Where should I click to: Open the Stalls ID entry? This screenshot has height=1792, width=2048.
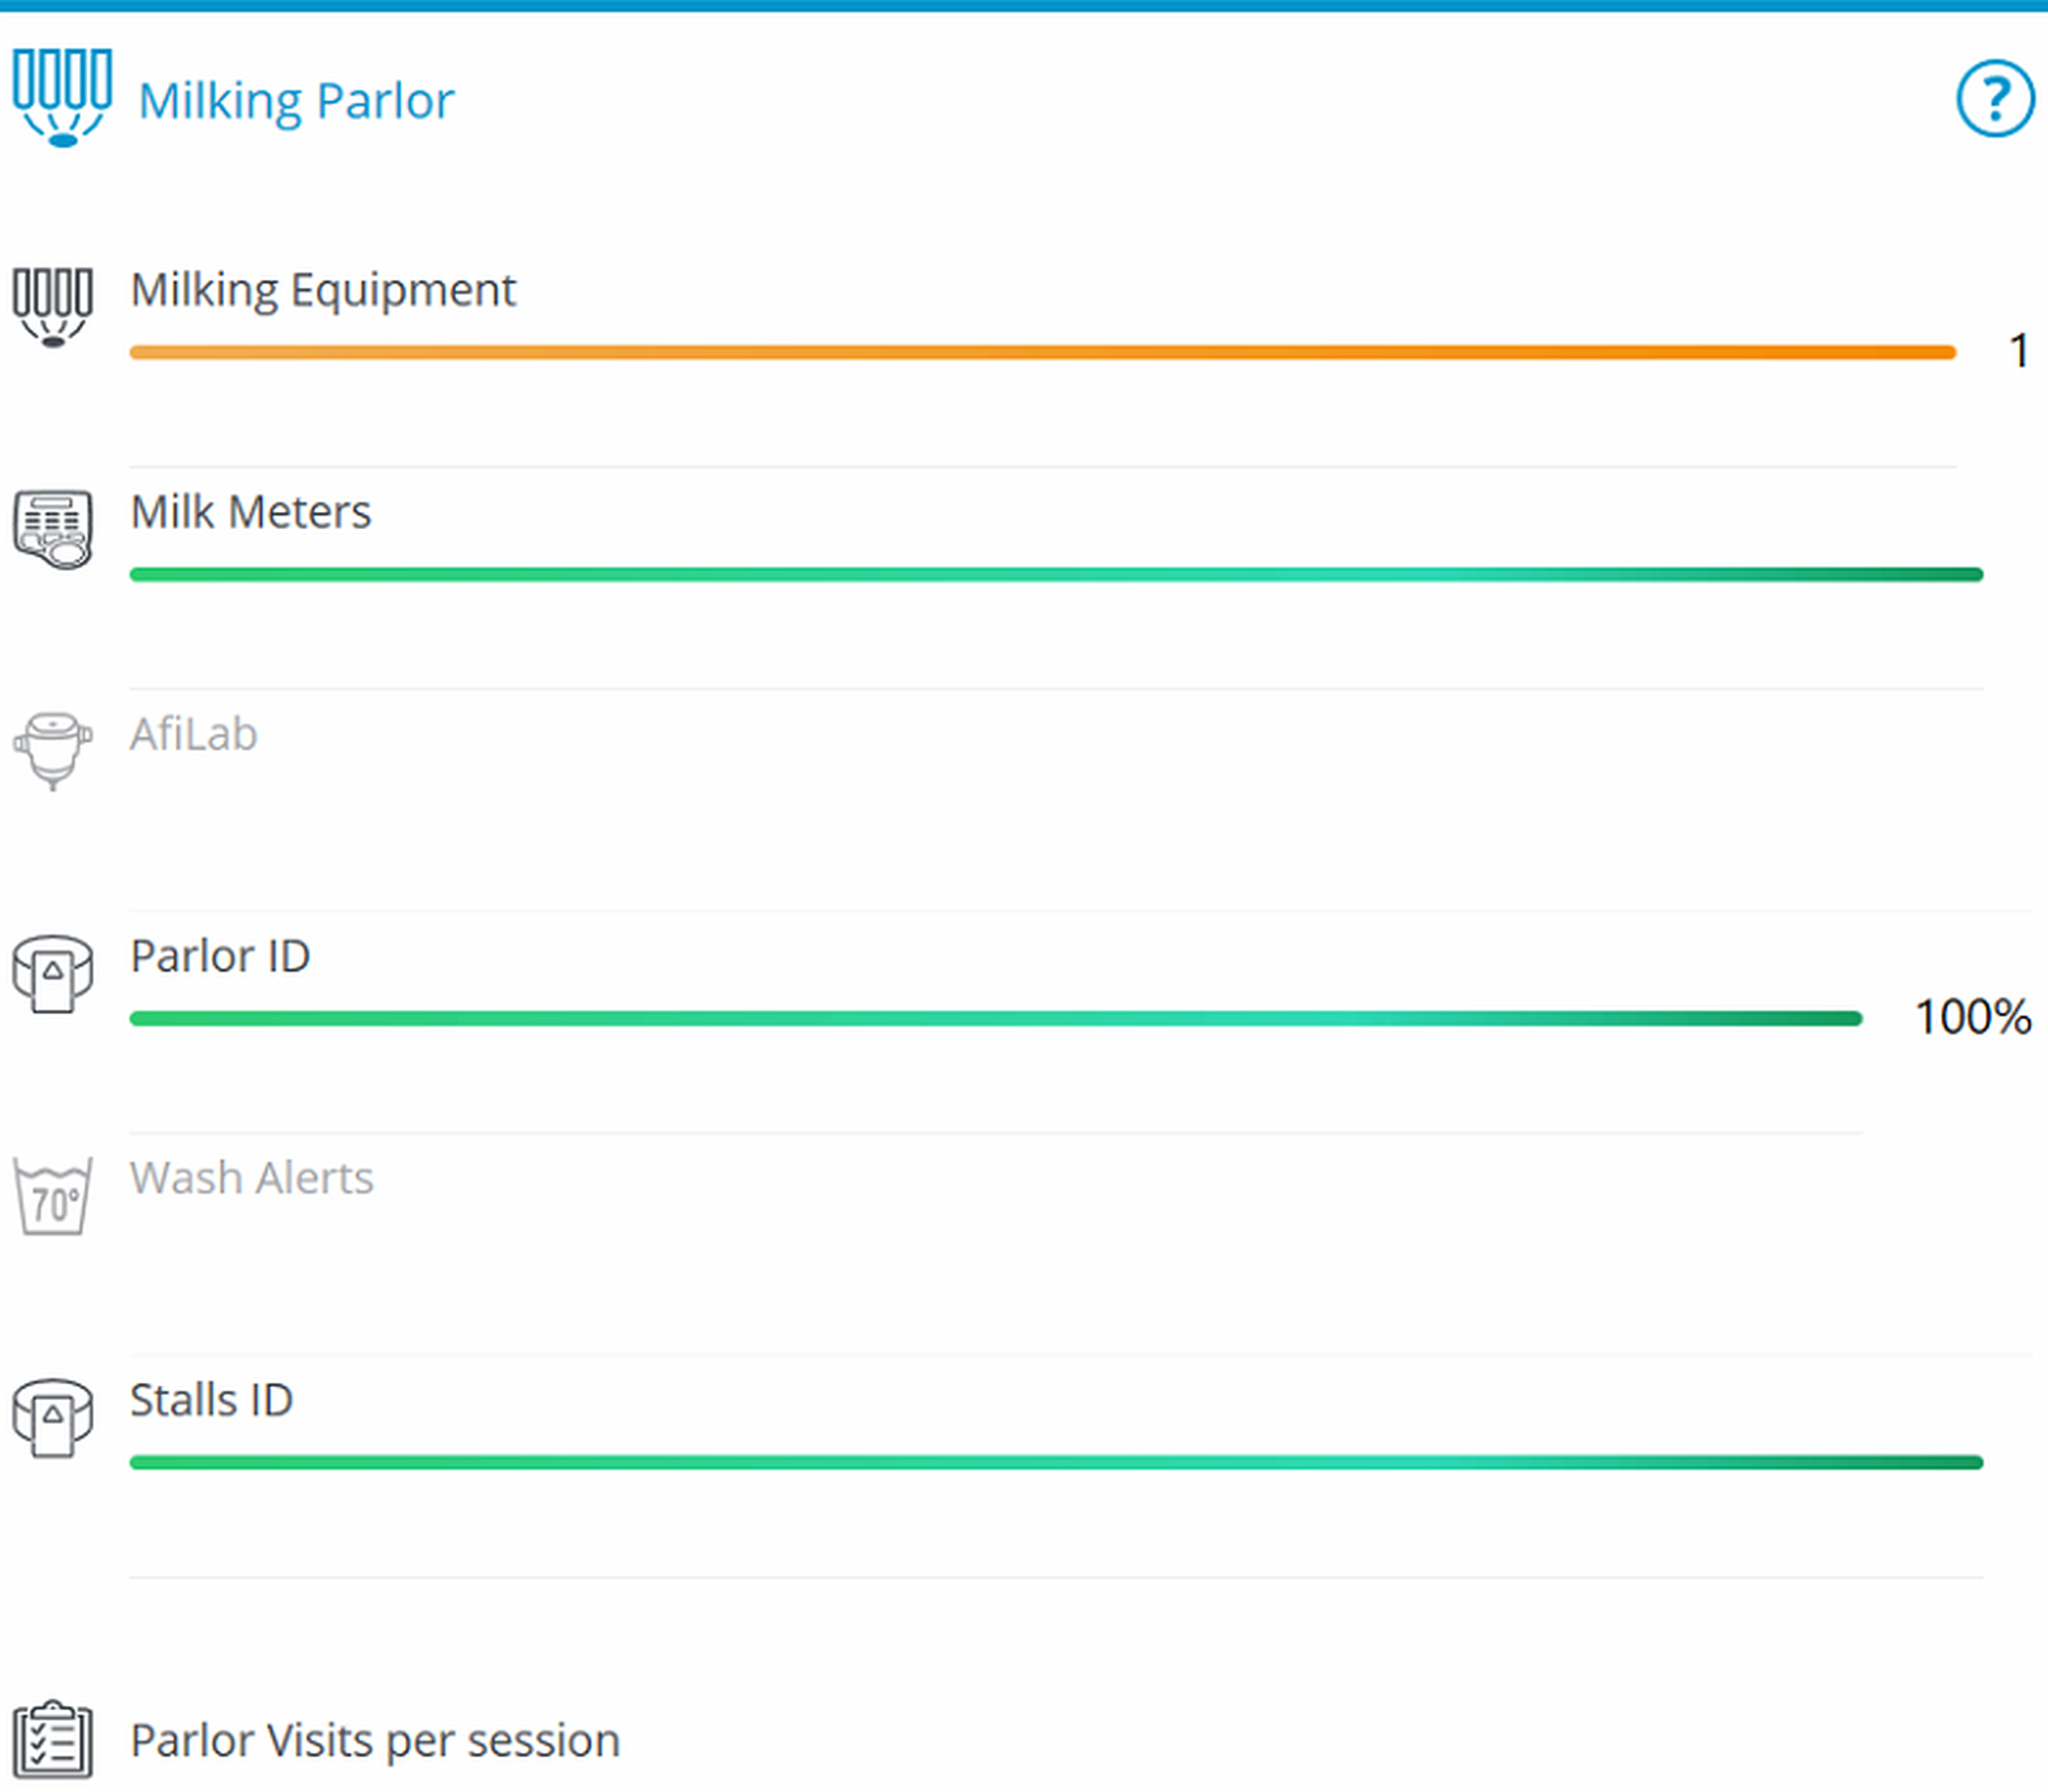(211, 1400)
